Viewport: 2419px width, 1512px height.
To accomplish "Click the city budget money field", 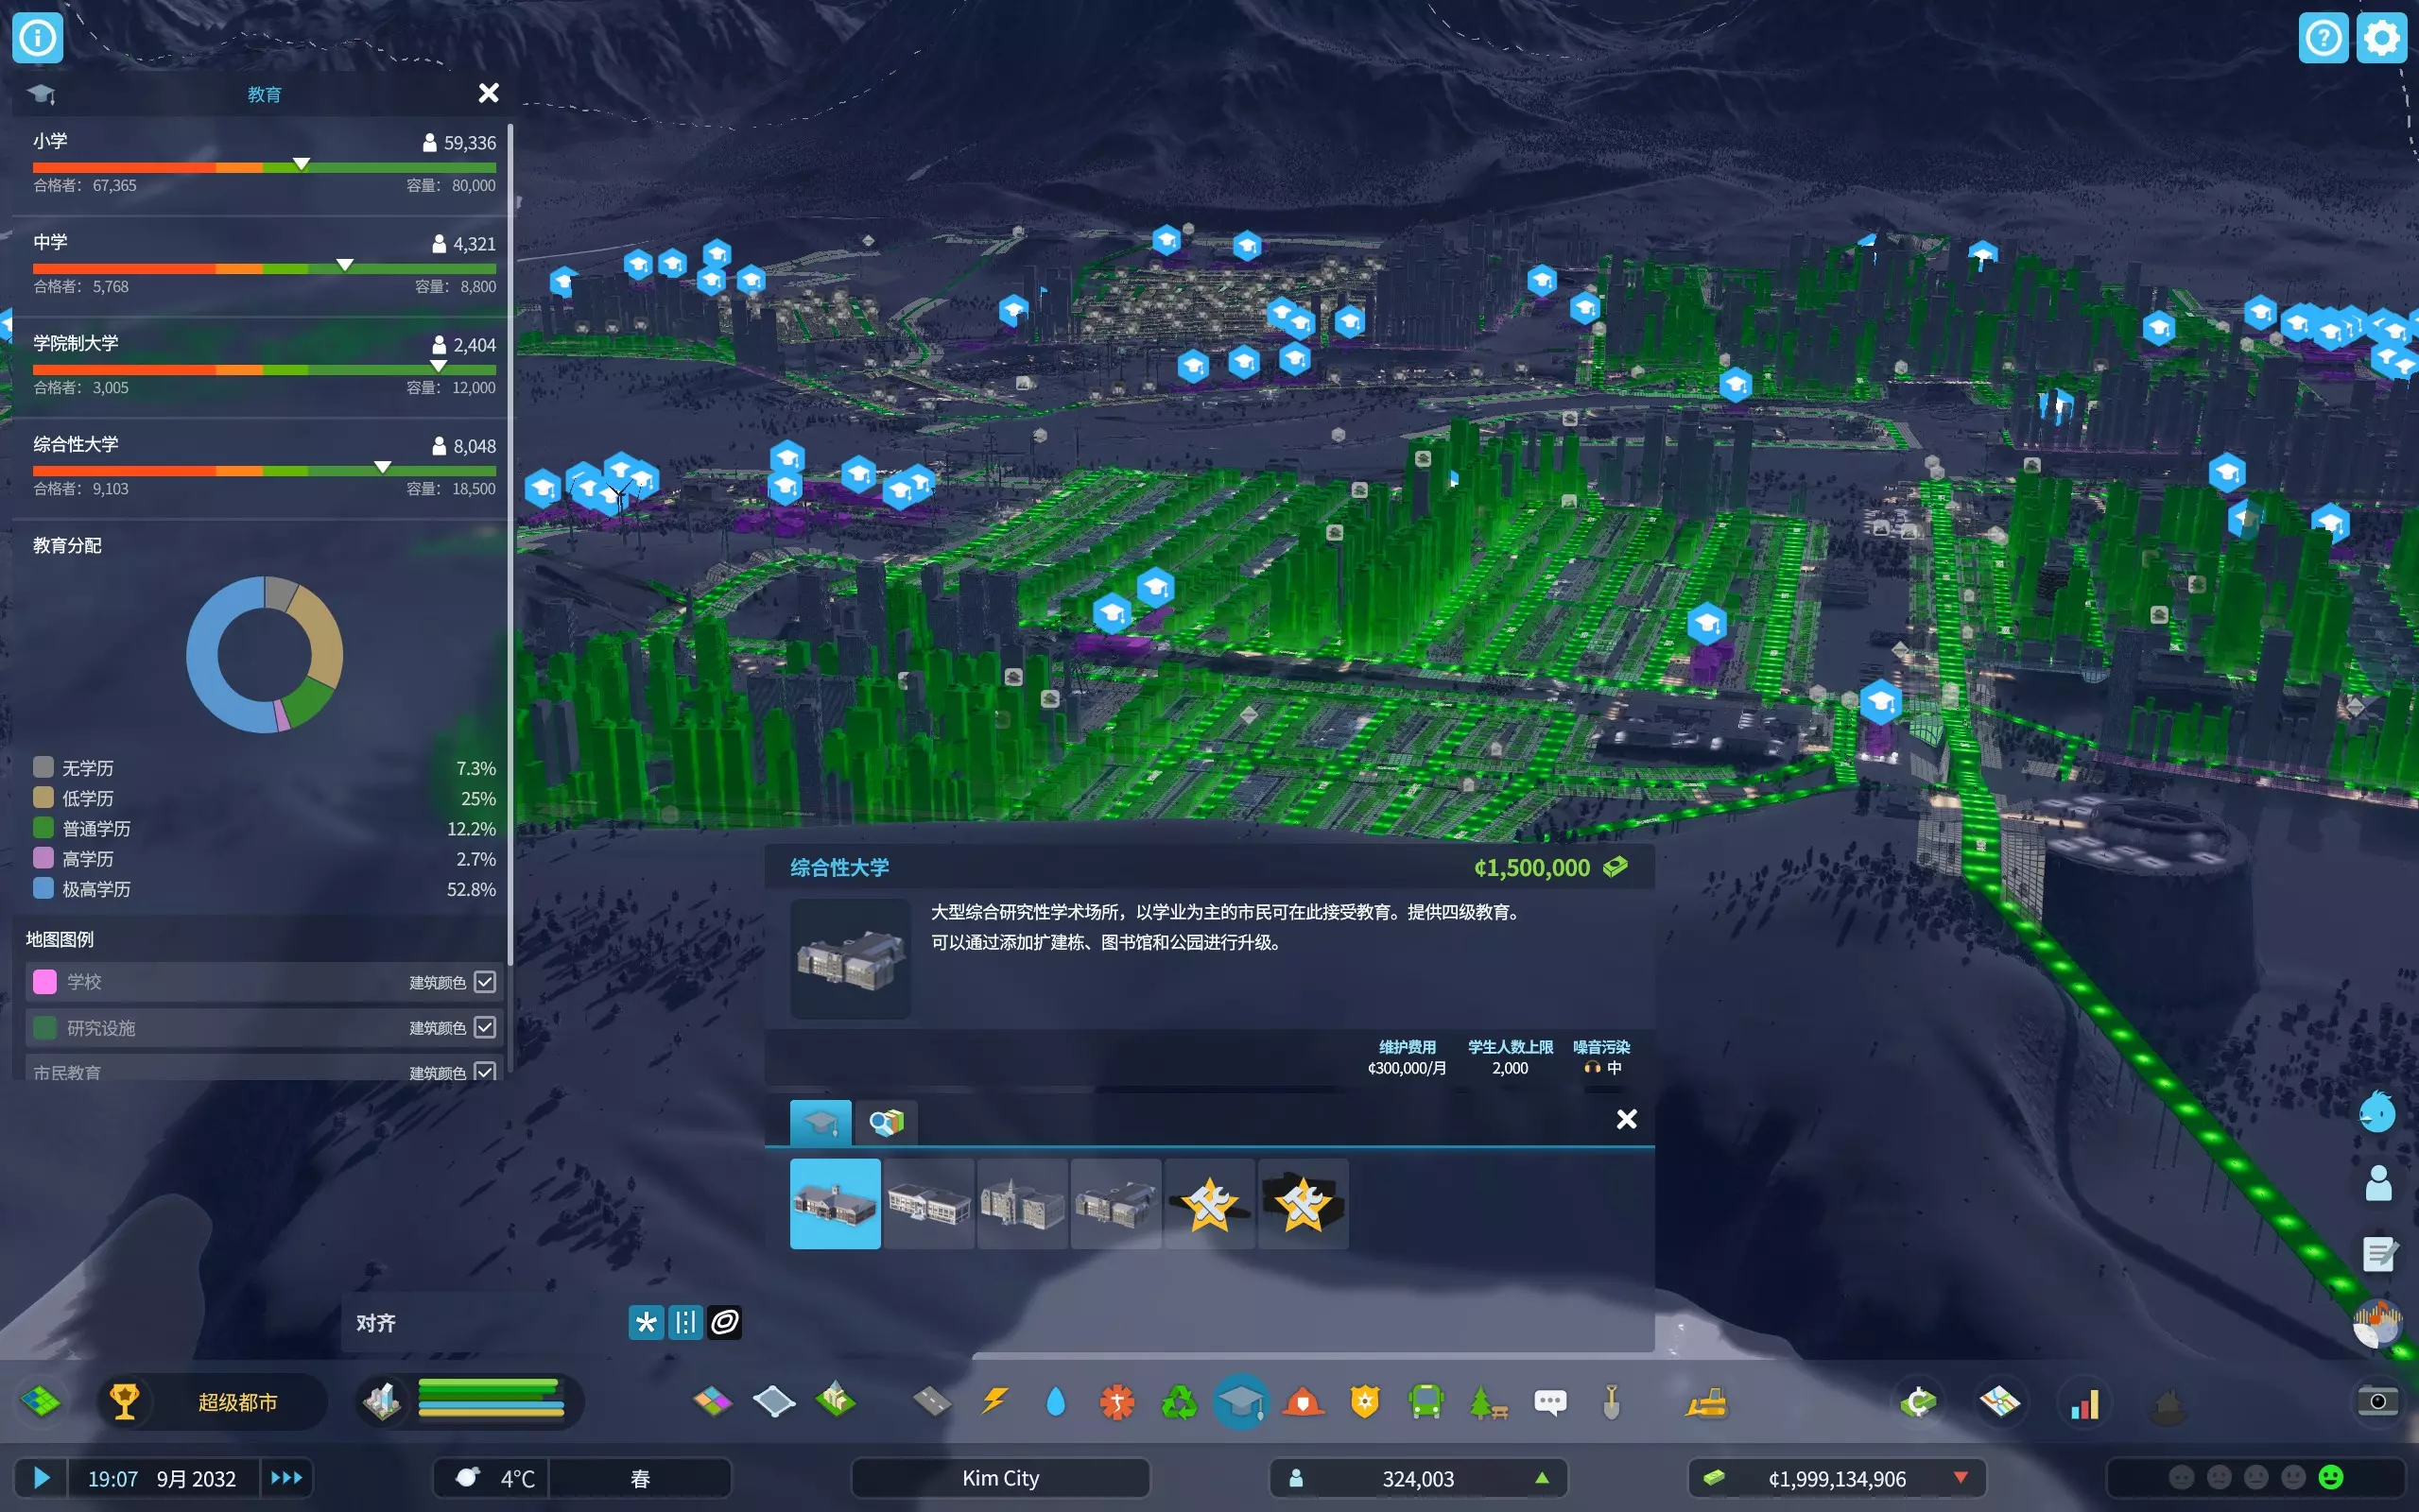I will coord(1836,1478).
